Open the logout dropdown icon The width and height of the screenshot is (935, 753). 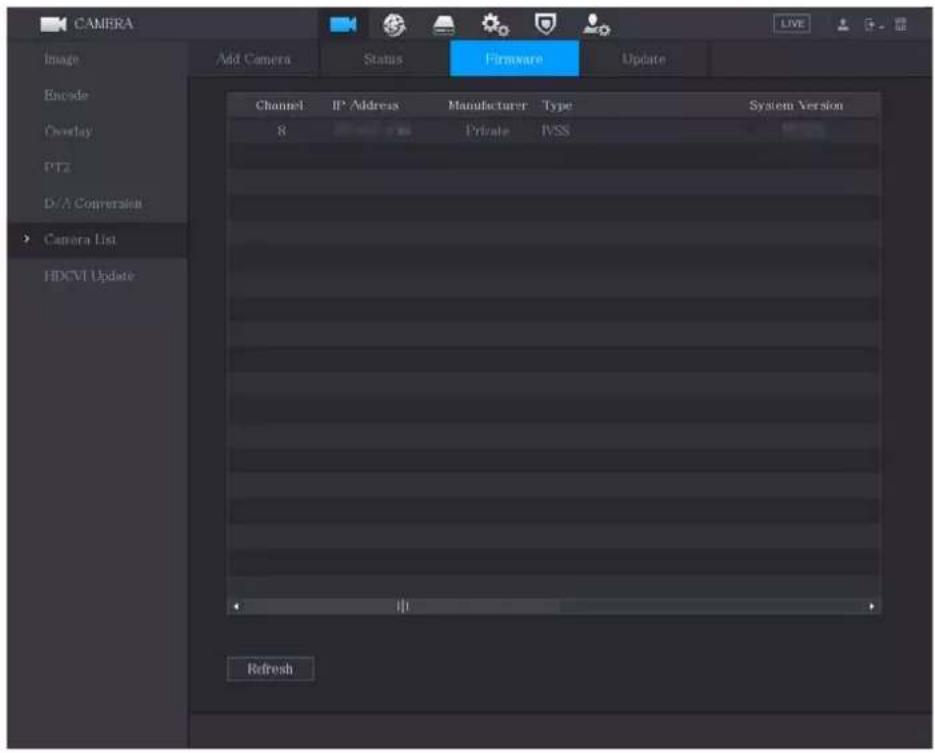[x=874, y=25]
